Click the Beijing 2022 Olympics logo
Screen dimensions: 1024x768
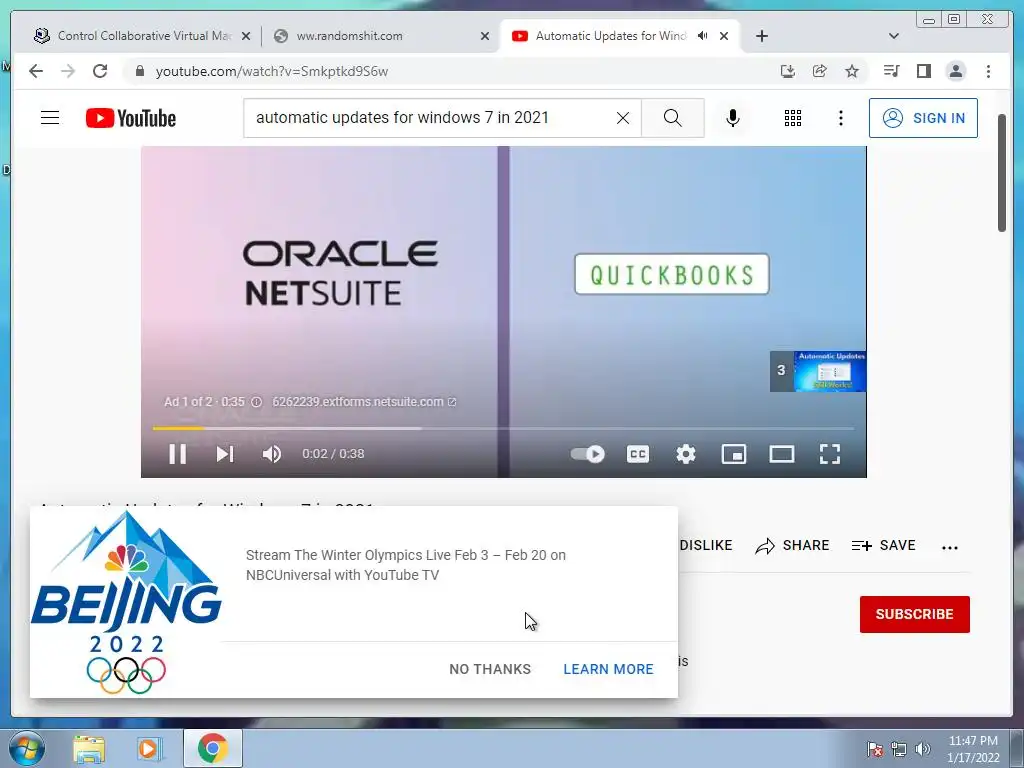pos(125,602)
